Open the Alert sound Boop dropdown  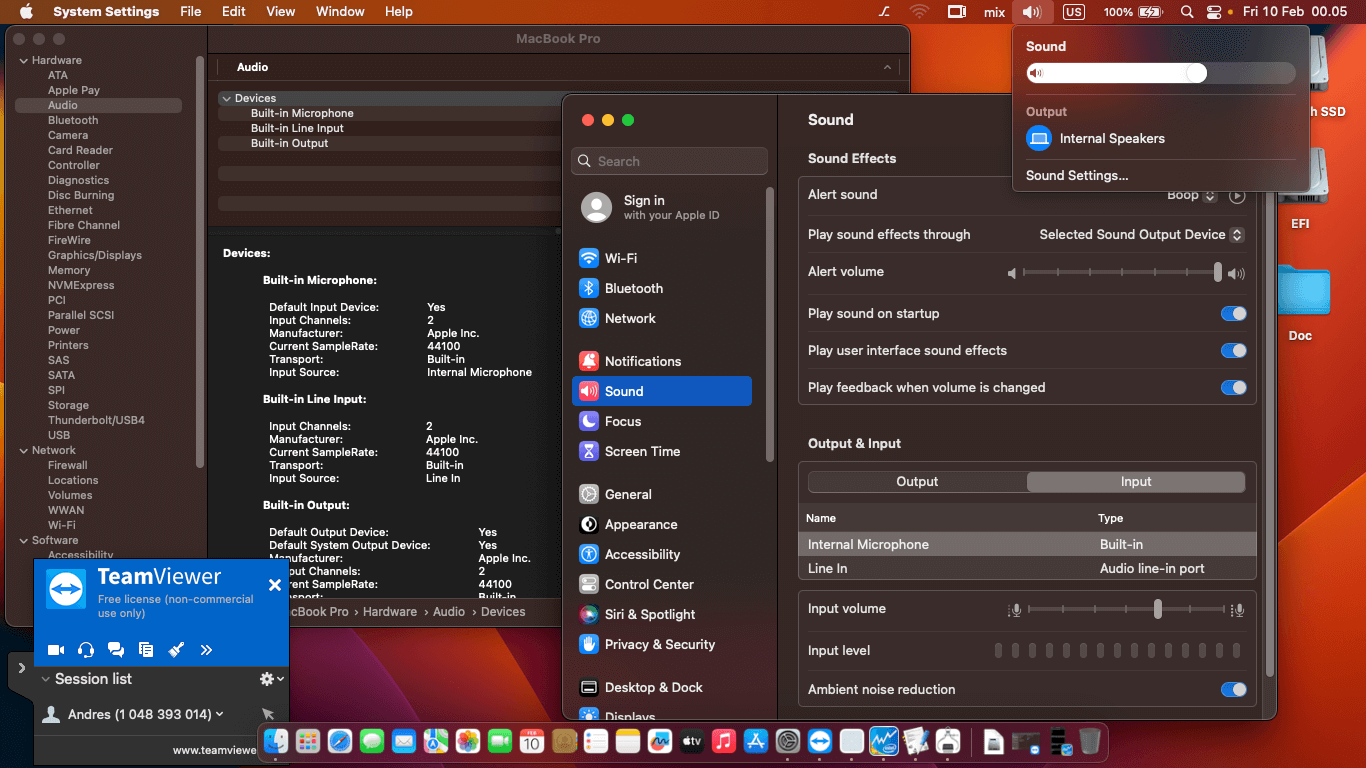click(1192, 196)
